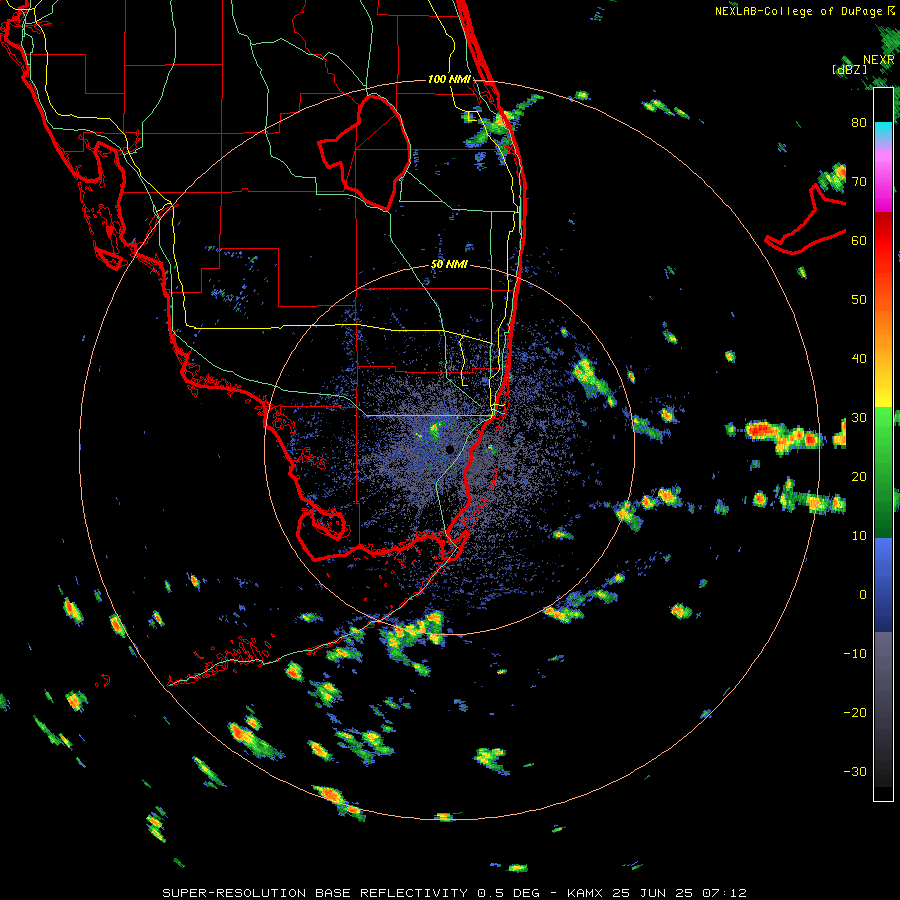The height and width of the screenshot is (900, 900).
Task: Click the 100 NMI range ring label
Action: (449, 79)
